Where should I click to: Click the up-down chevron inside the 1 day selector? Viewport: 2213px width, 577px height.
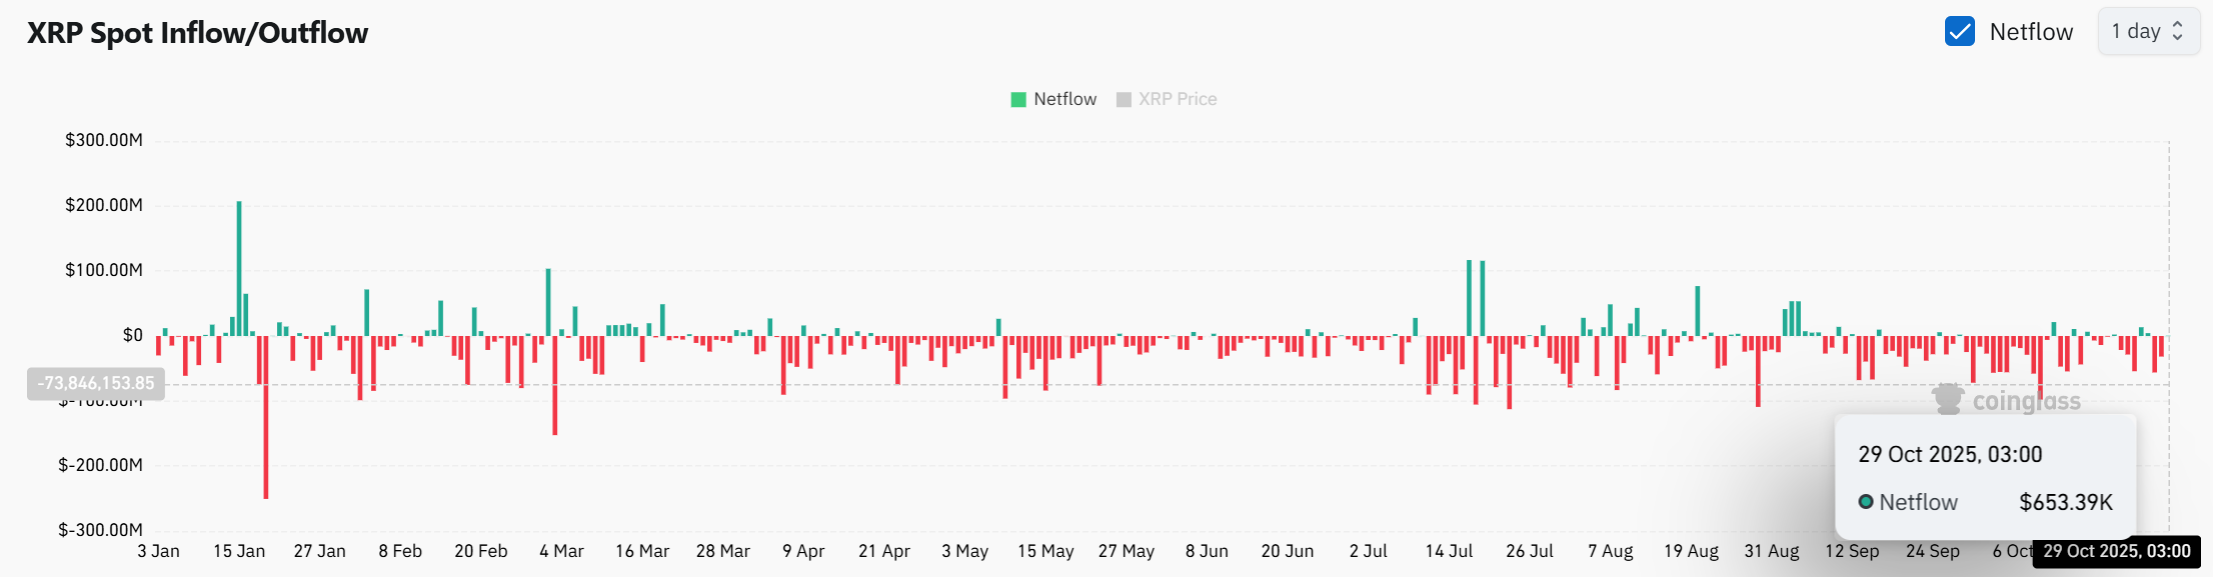tap(2178, 31)
